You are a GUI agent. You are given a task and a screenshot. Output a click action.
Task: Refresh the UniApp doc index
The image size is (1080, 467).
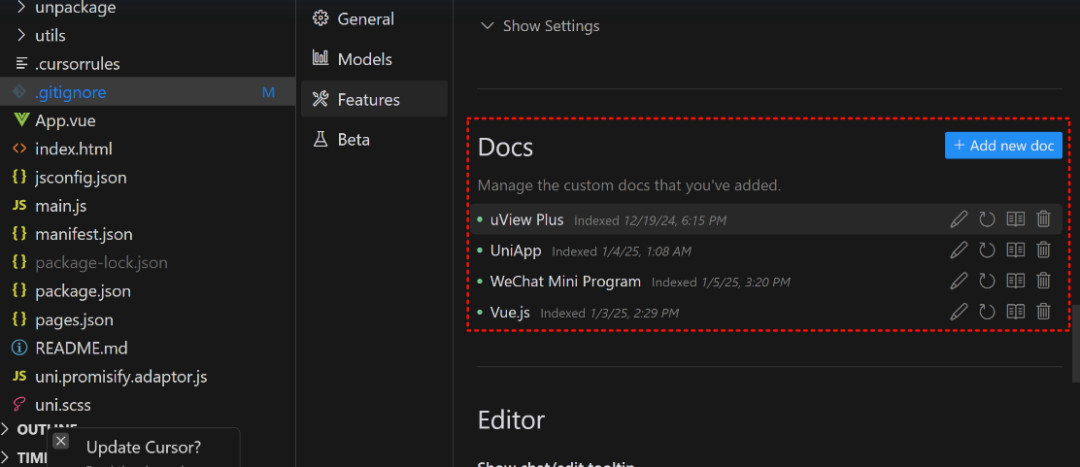pos(987,251)
